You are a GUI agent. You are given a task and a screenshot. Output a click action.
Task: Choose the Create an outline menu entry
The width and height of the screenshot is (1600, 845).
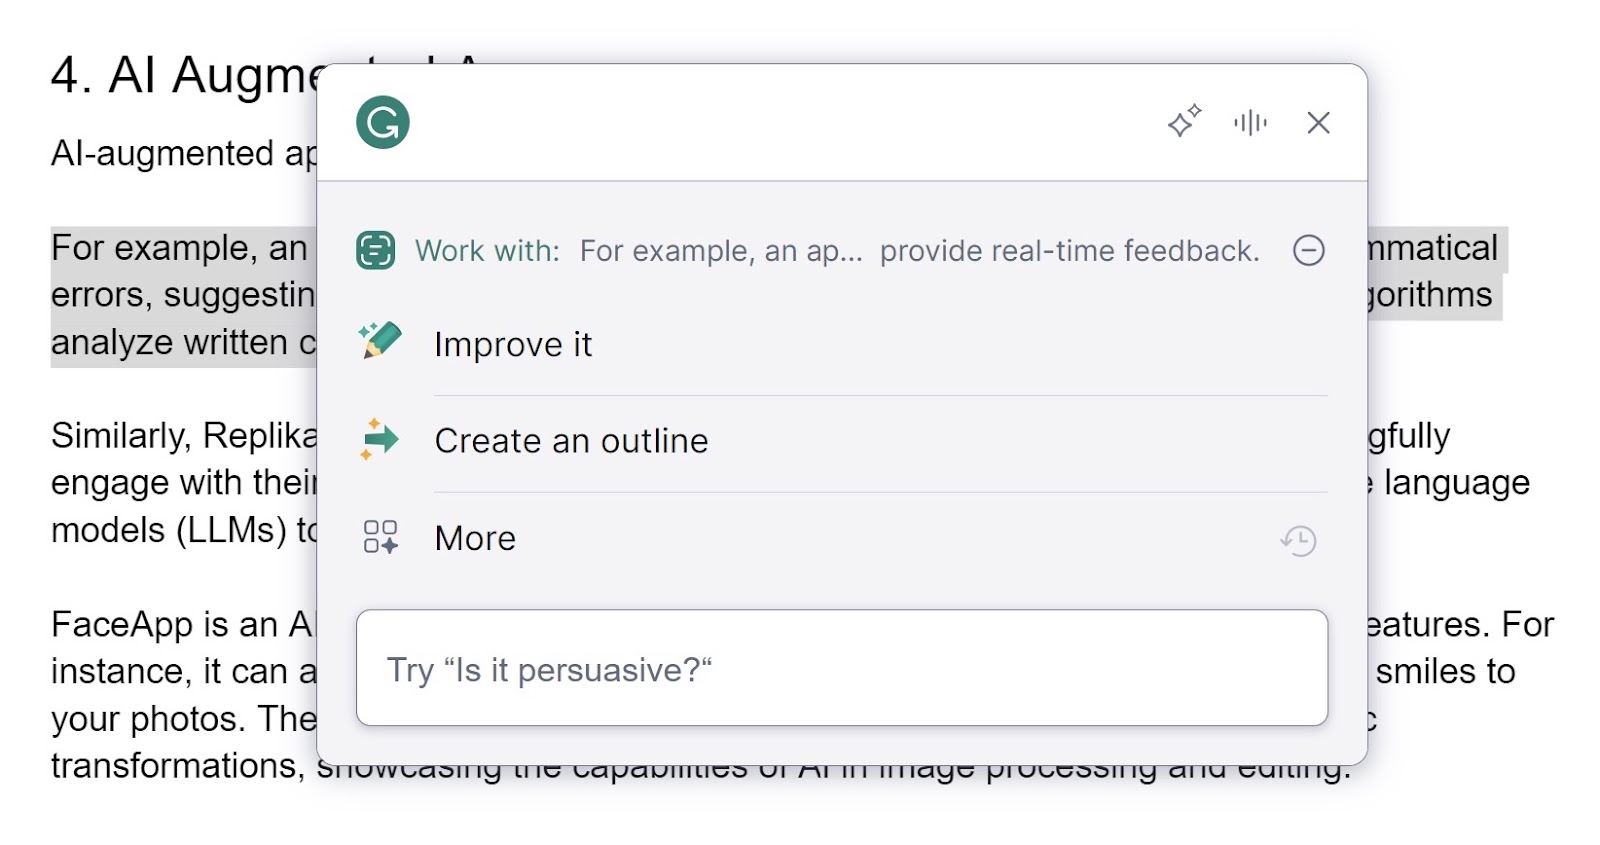[x=570, y=440]
